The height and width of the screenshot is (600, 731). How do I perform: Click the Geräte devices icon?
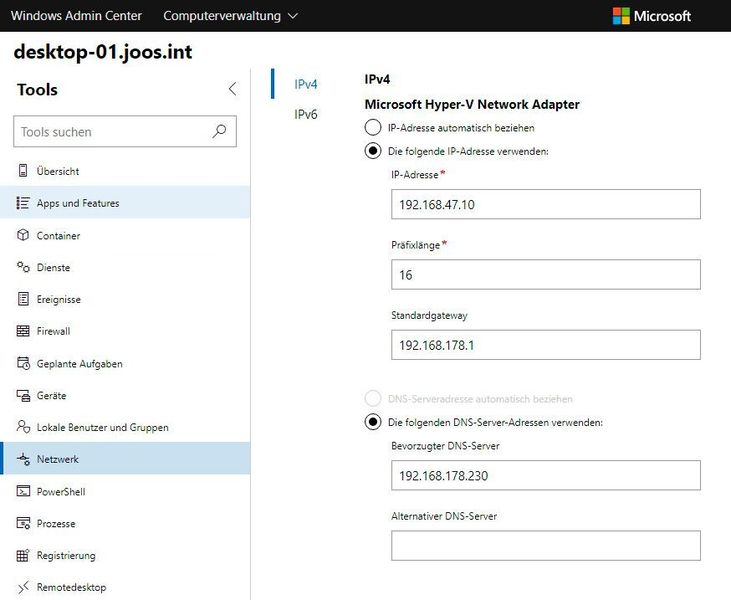tap(23, 395)
